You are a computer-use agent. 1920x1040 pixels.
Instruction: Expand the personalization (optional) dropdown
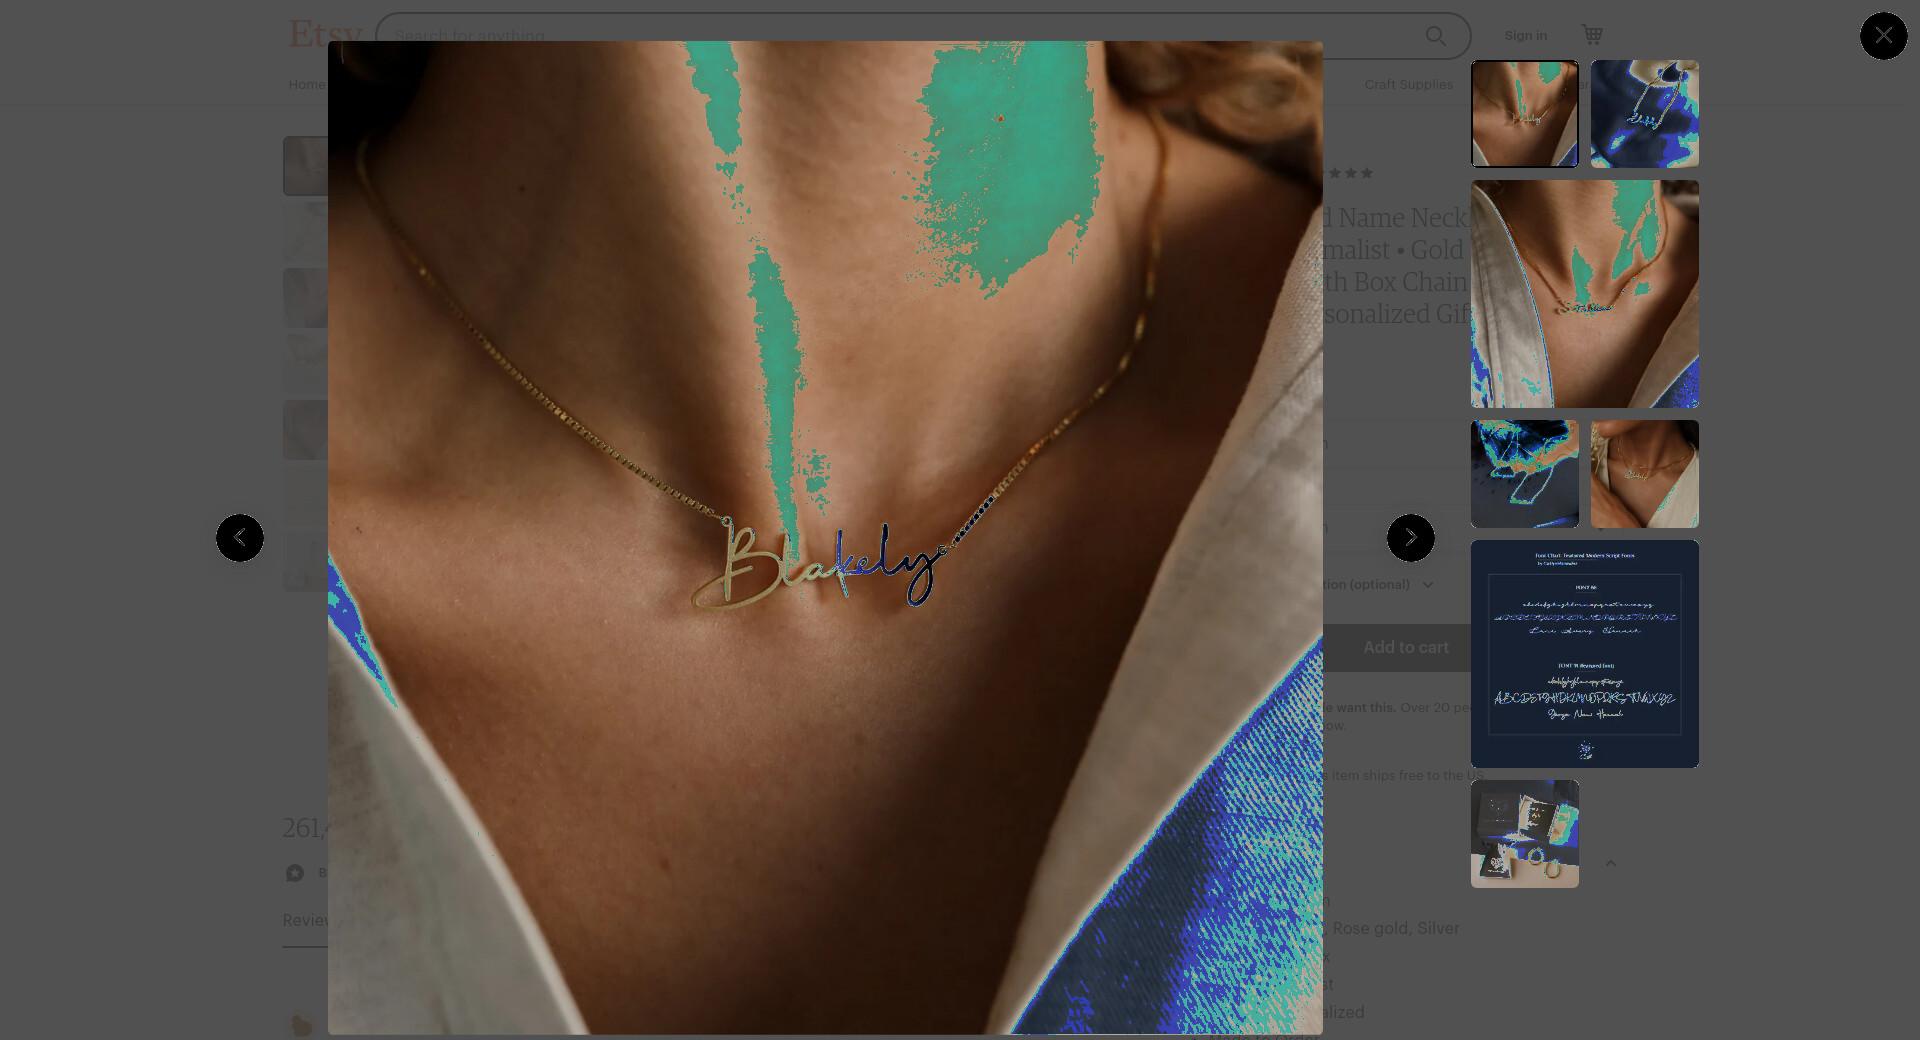[x=1381, y=584]
